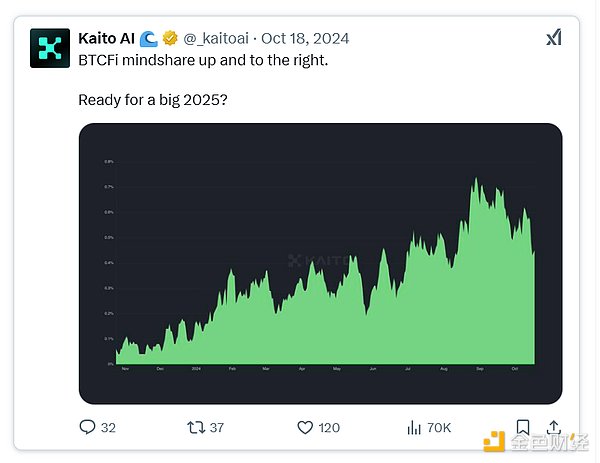The width and height of the screenshot is (600, 463).
Task: Repost the tweet using the retweet icon
Action: coord(195,427)
